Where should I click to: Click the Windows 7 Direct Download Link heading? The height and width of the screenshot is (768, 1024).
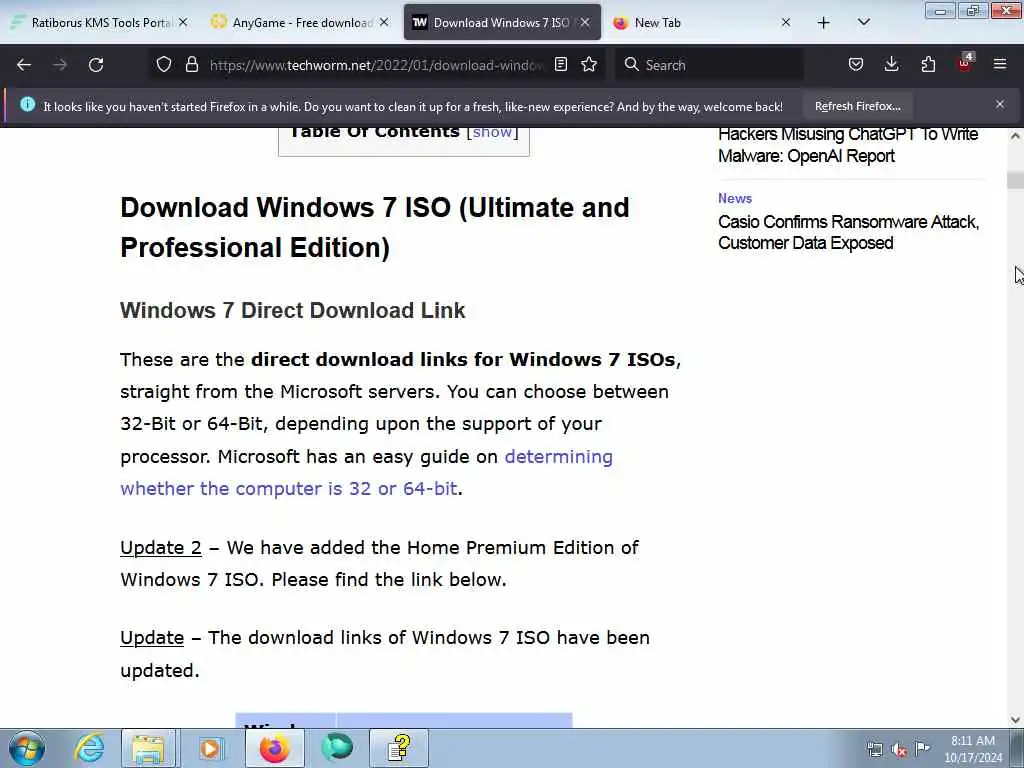click(293, 310)
